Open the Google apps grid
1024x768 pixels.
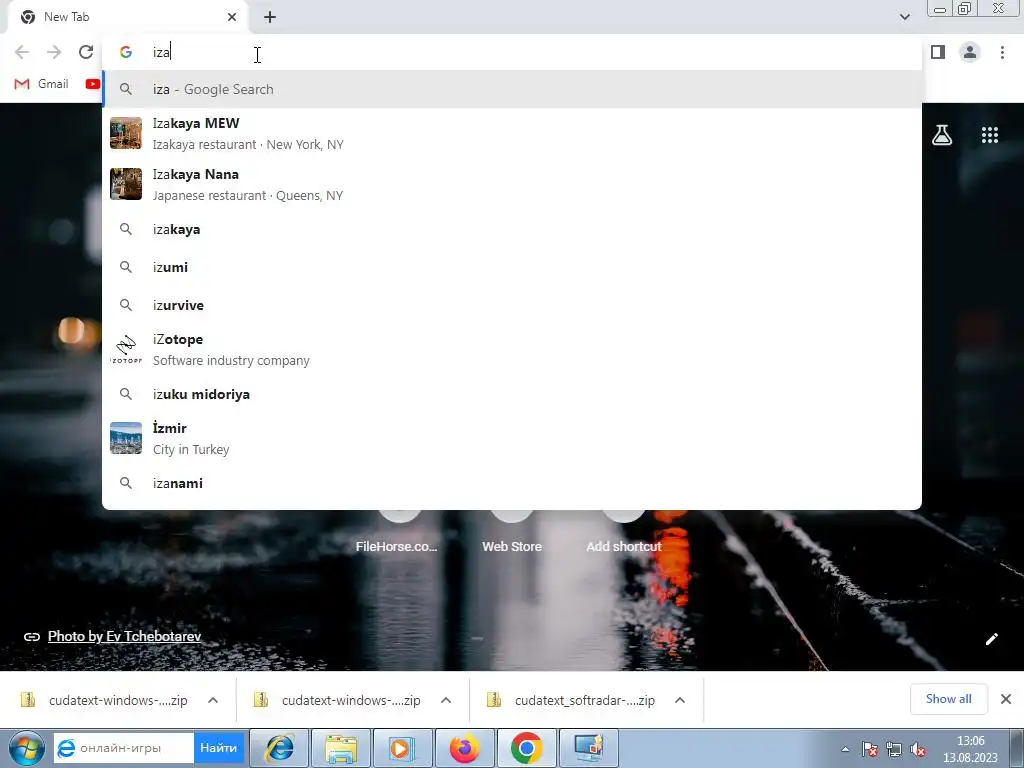pyautogui.click(x=989, y=135)
